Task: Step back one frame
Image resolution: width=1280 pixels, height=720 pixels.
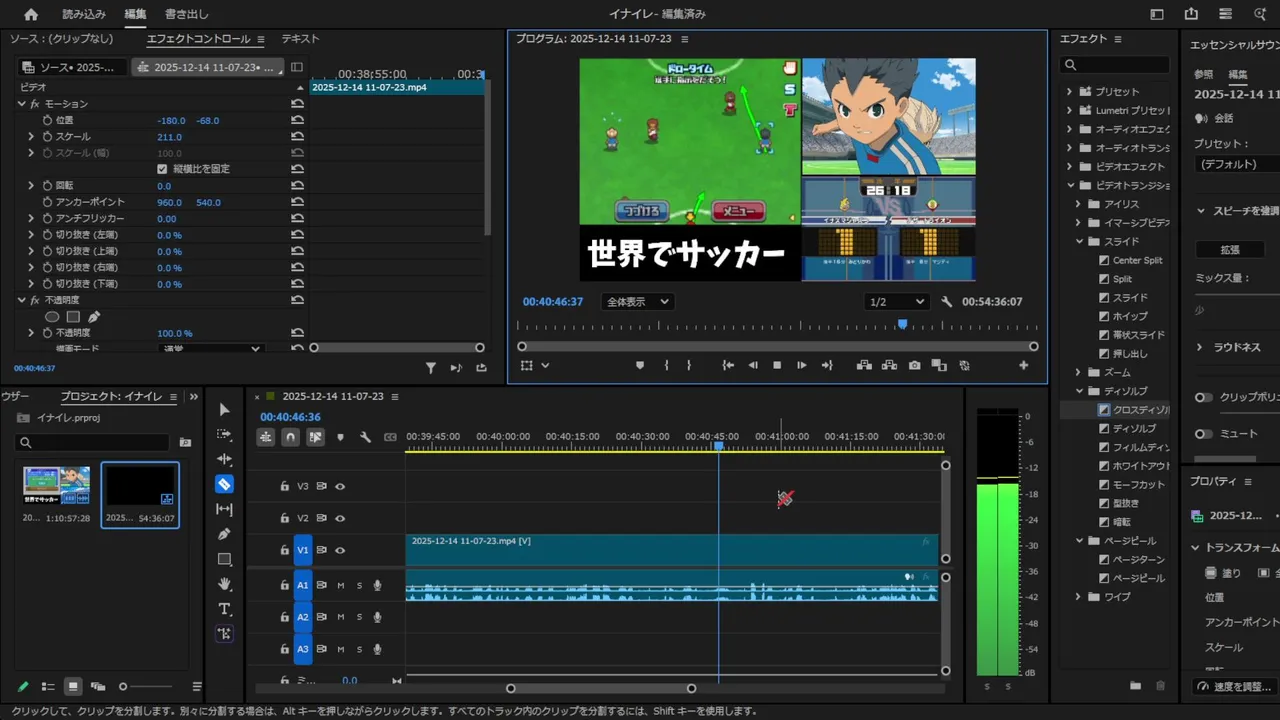Action: click(753, 366)
